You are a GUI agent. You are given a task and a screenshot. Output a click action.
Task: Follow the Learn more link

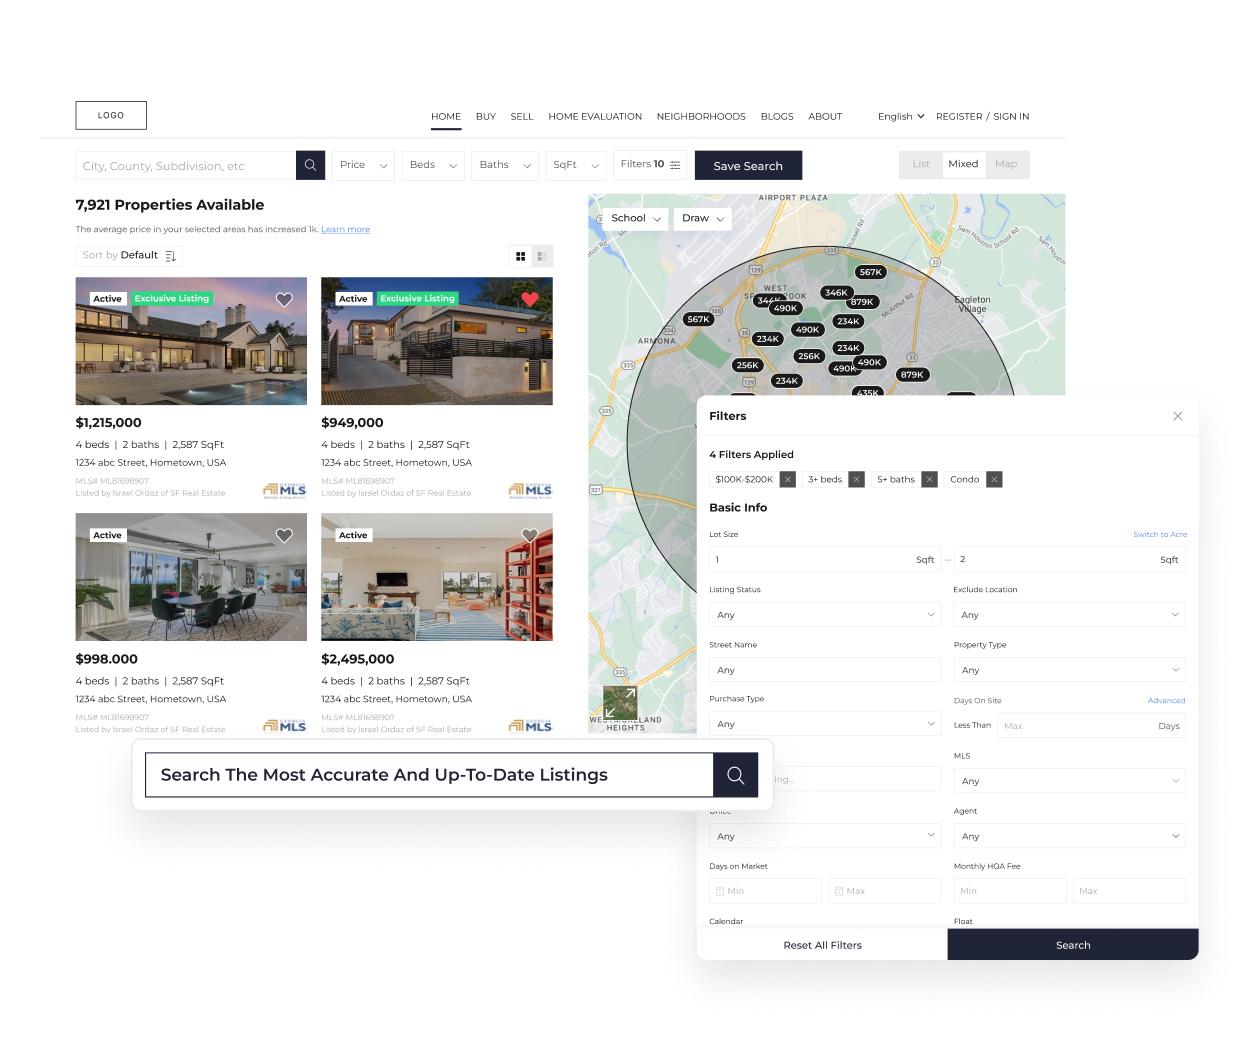[x=345, y=229]
